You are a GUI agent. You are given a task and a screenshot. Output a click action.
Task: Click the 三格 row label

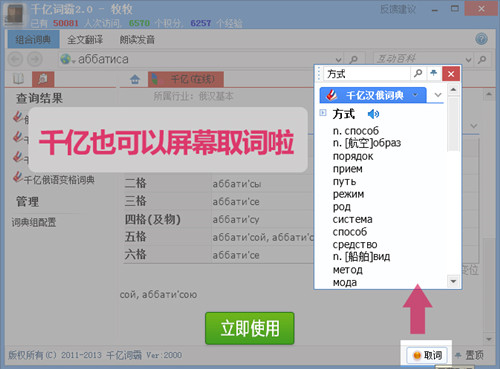pyautogui.click(x=135, y=201)
